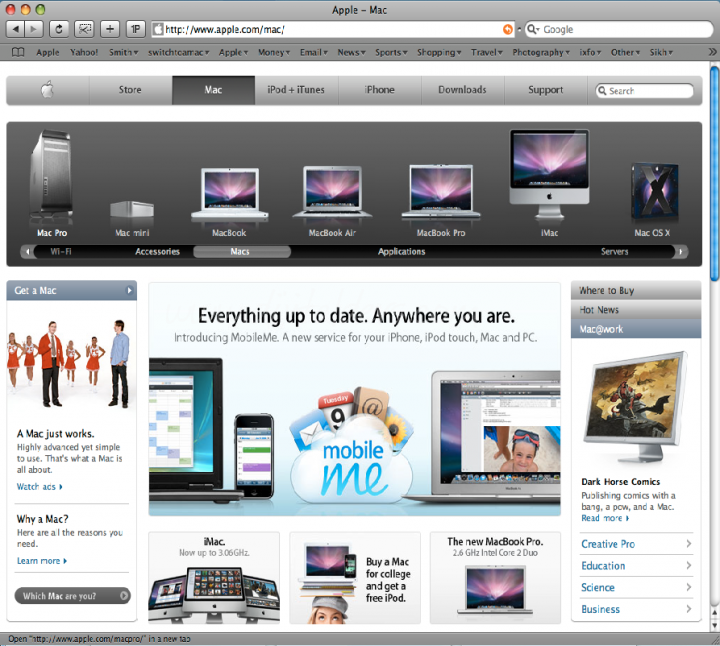Click the Apple logo in site navigation
The width and height of the screenshot is (720, 646).
[x=47, y=90]
